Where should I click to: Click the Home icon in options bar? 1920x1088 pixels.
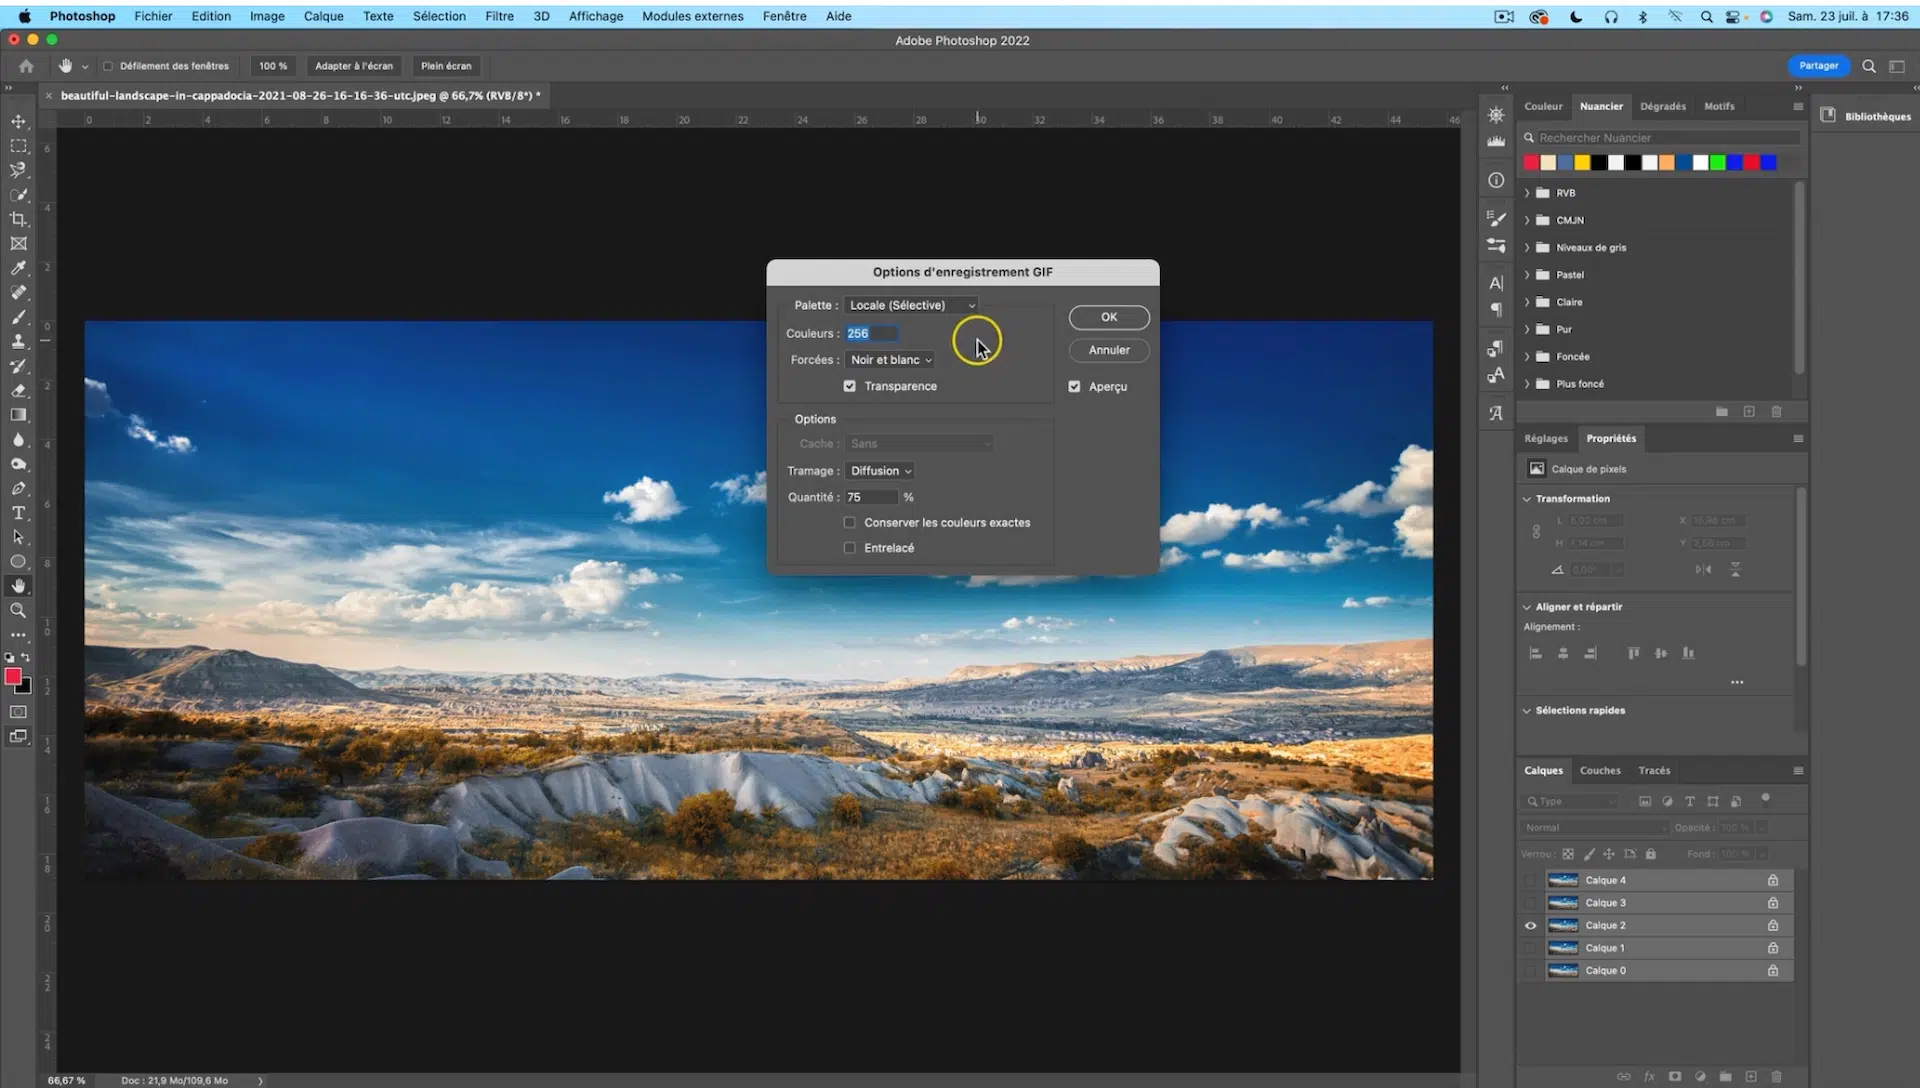(26, 66)
